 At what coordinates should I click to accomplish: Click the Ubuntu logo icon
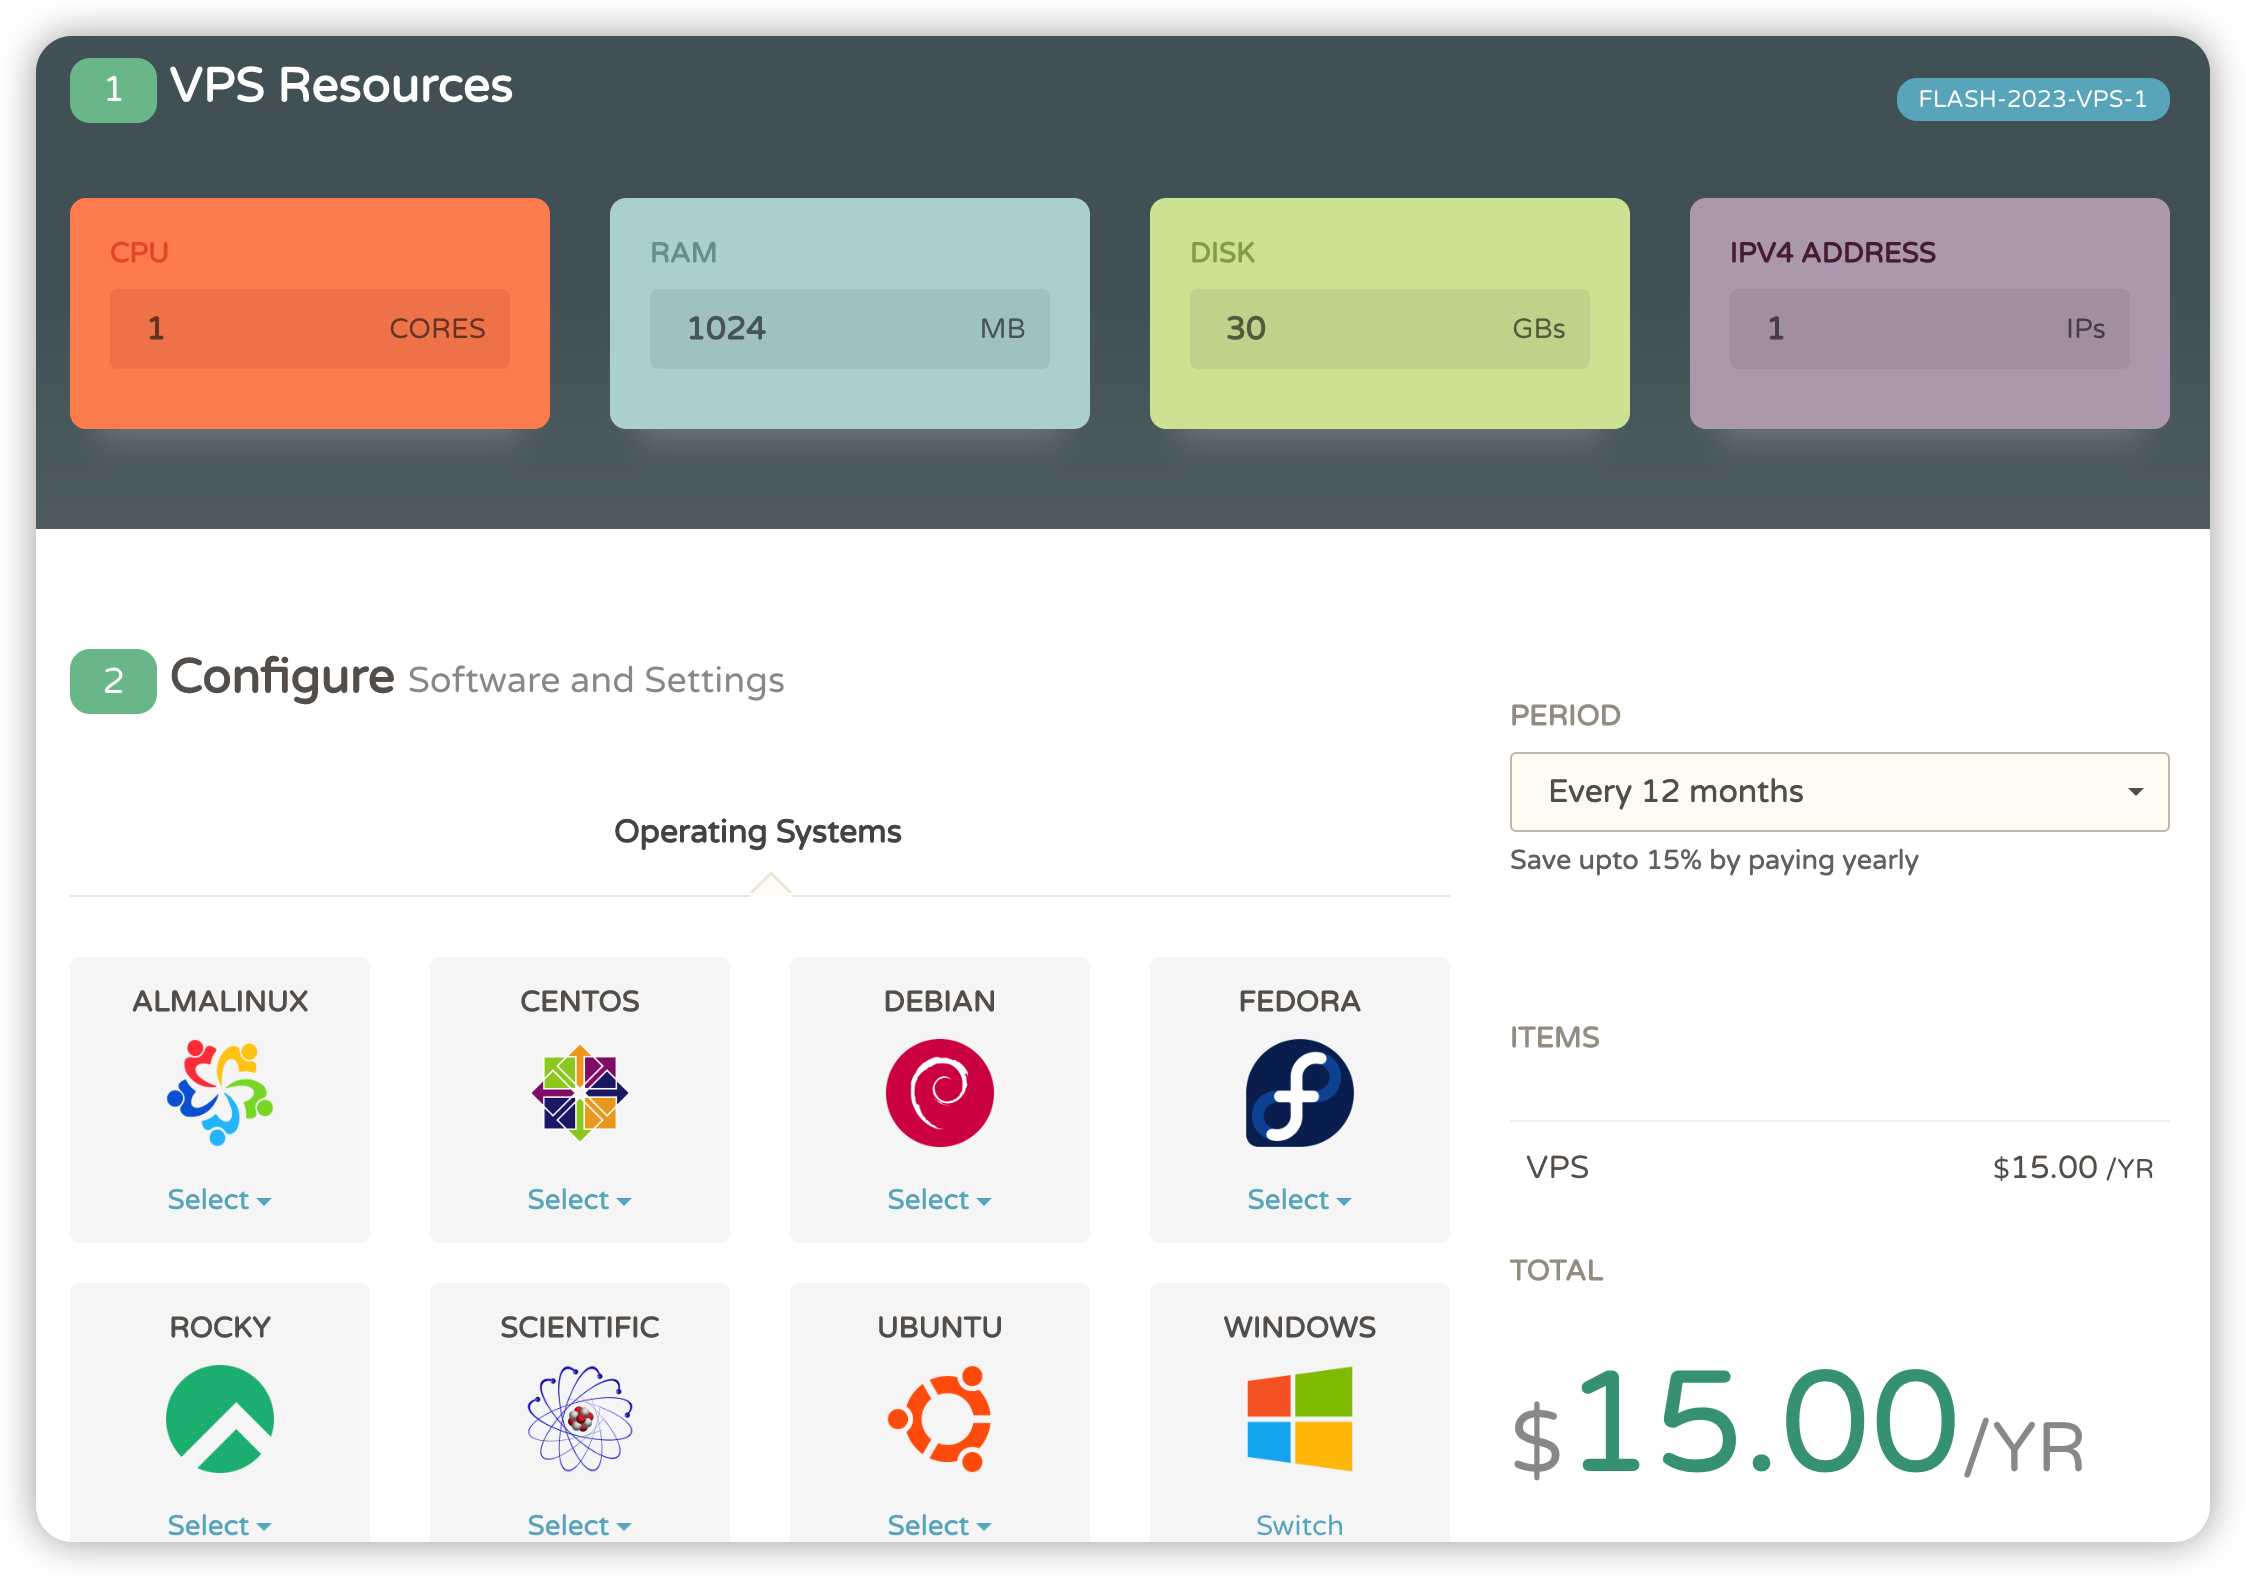[940, 1418]
